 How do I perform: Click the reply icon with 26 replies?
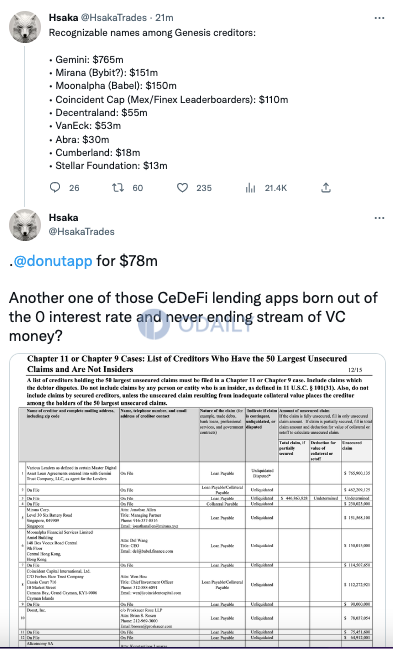tap(55, 188)
